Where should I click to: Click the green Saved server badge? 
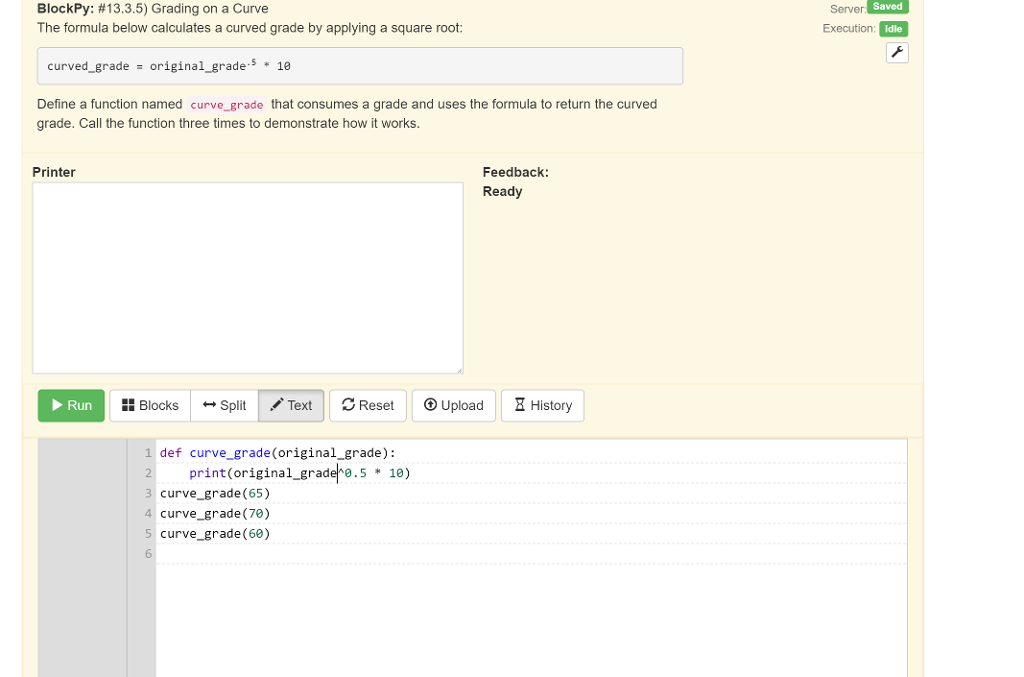(x=886, y=8)
